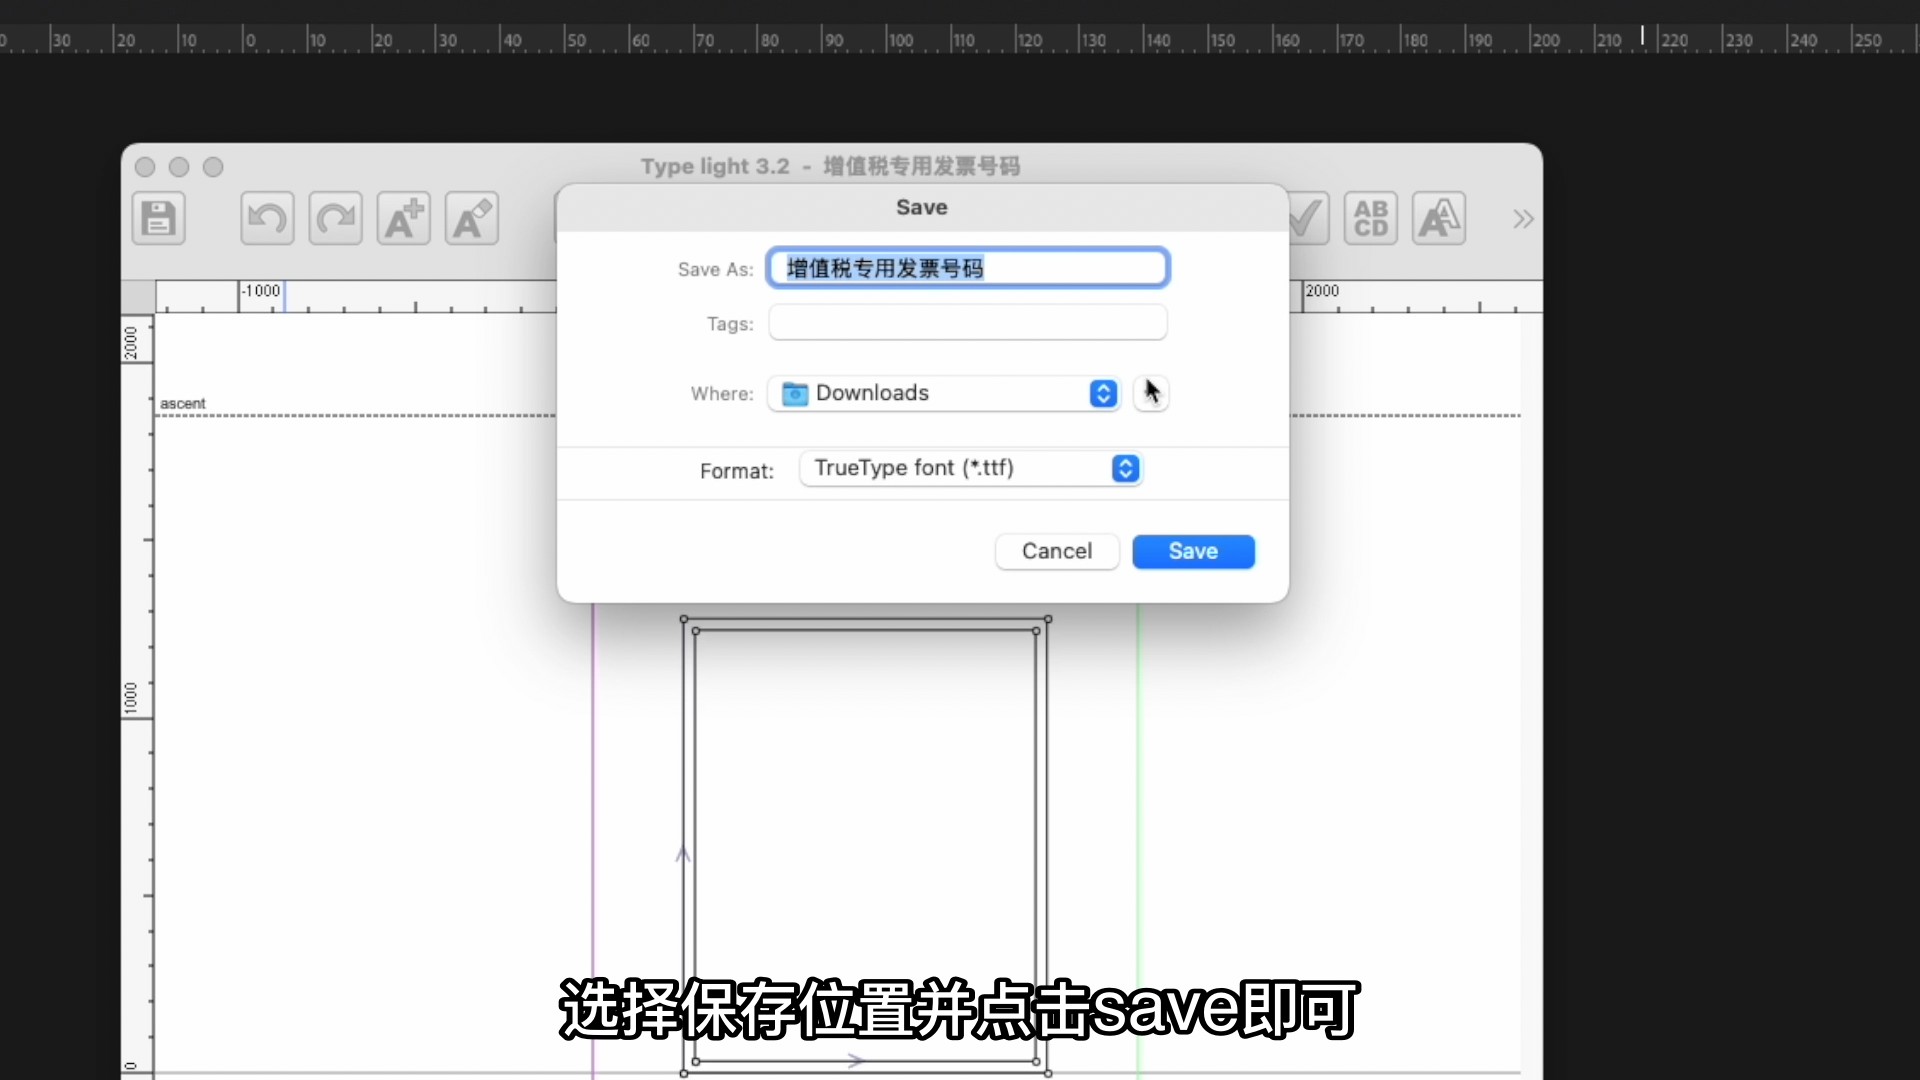Click the floppy disk save icon
Screen dimensions: 1920x1080
(158, 218)
